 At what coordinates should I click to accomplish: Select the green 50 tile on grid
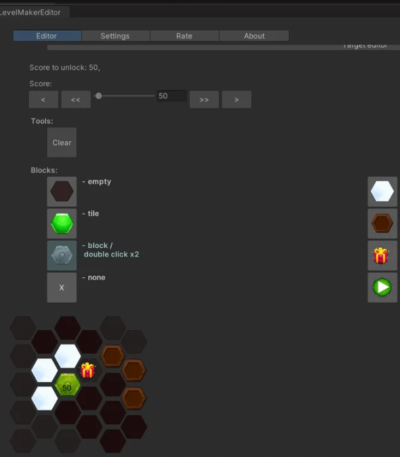pos(67,385)
